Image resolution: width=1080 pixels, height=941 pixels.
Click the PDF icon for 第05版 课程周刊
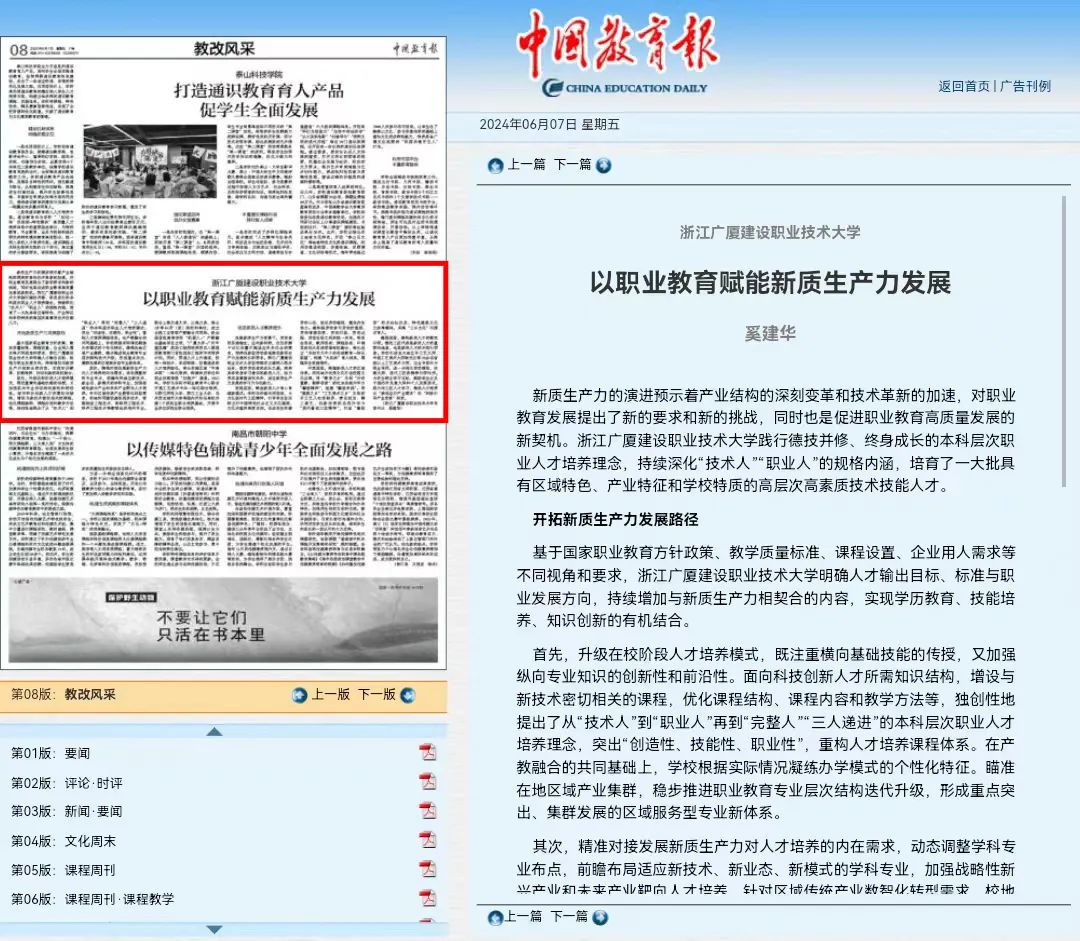[x=427, y=869]
